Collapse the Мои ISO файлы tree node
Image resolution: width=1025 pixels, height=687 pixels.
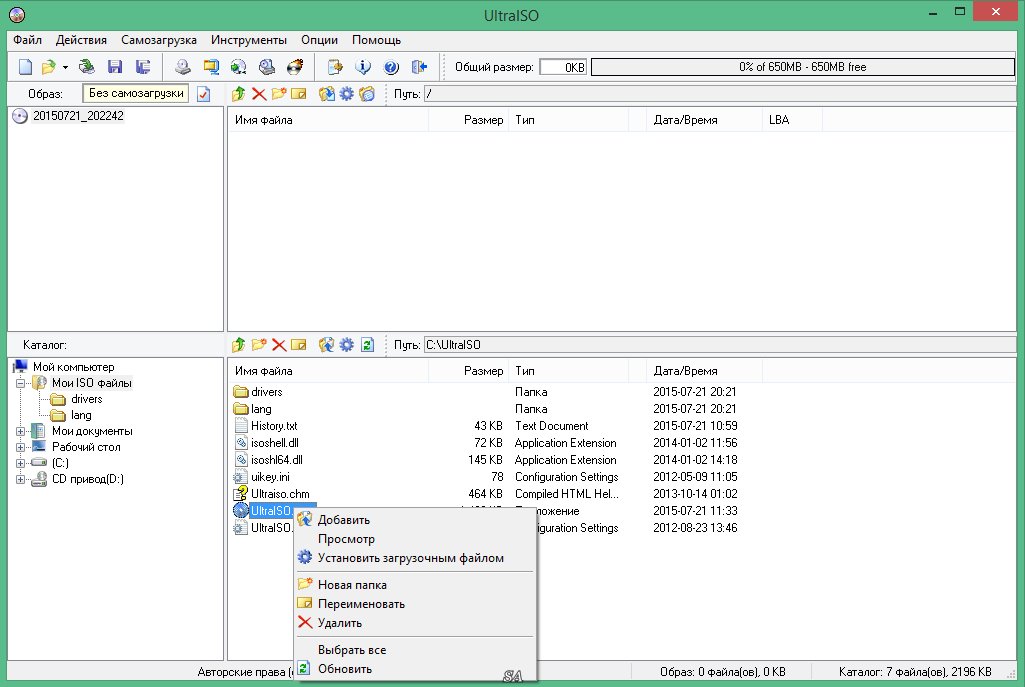[x=20, y=383]
